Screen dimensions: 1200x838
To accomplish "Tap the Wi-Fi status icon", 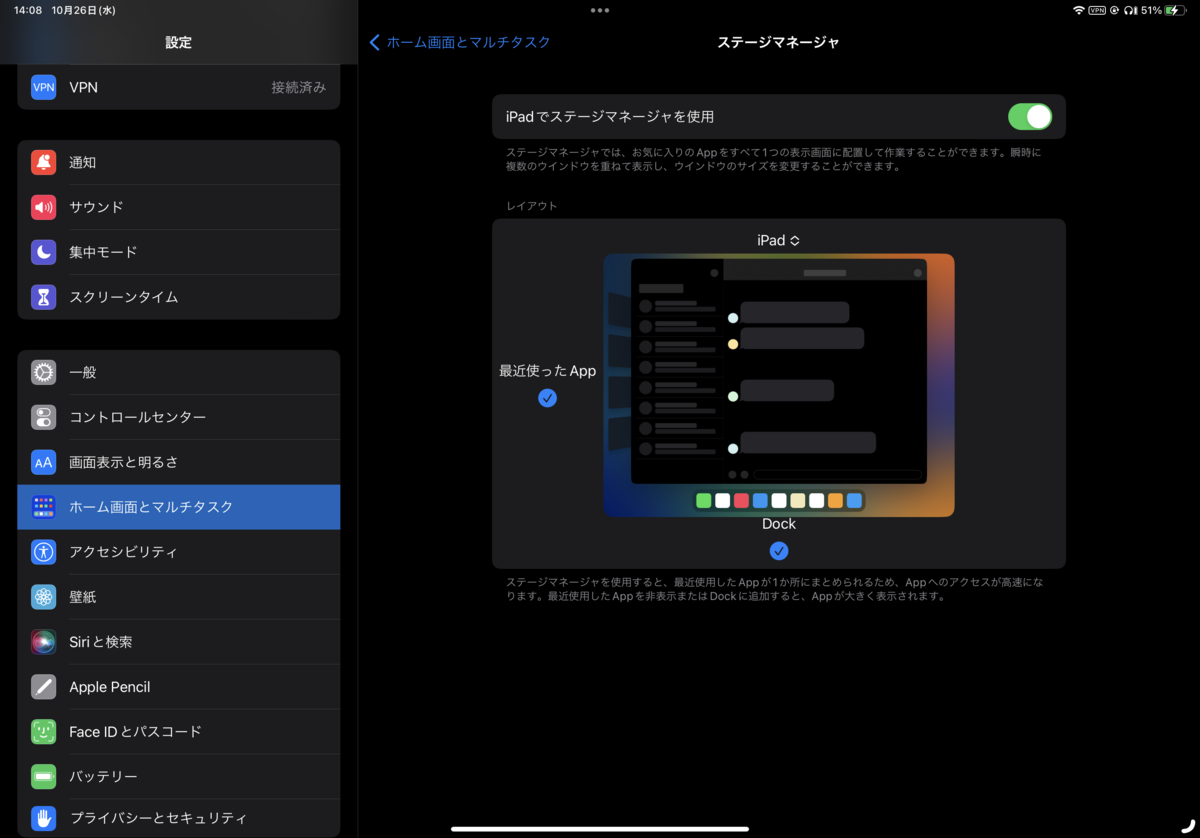I will pyautogui.click(x=1079, y=10).
